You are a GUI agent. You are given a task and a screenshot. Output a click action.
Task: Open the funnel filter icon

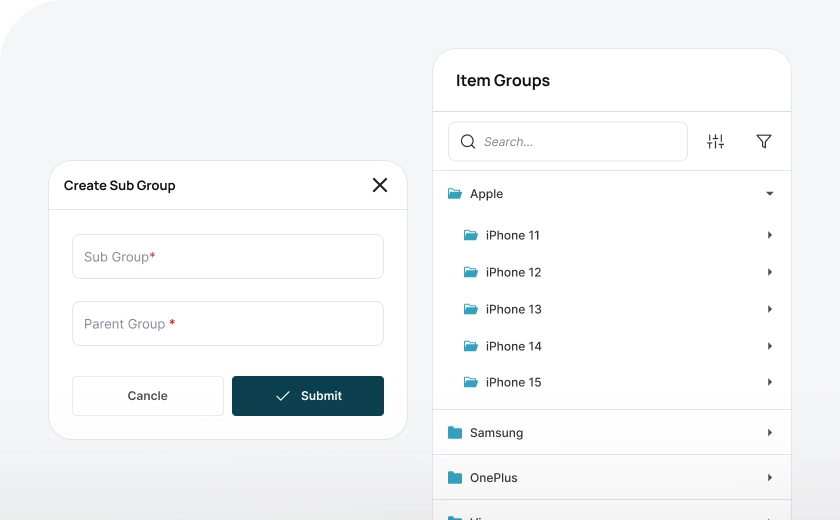coord(763,141)
